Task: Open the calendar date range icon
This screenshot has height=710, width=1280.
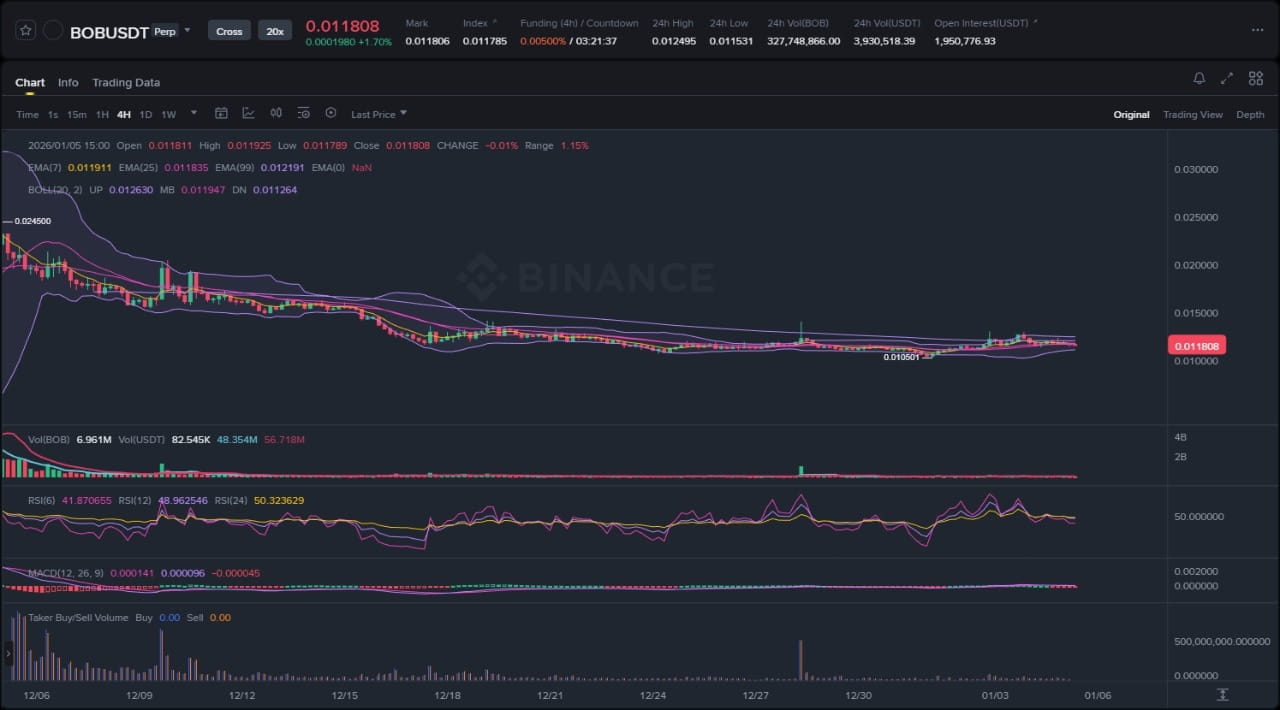Action: click(x=221, y=114)
